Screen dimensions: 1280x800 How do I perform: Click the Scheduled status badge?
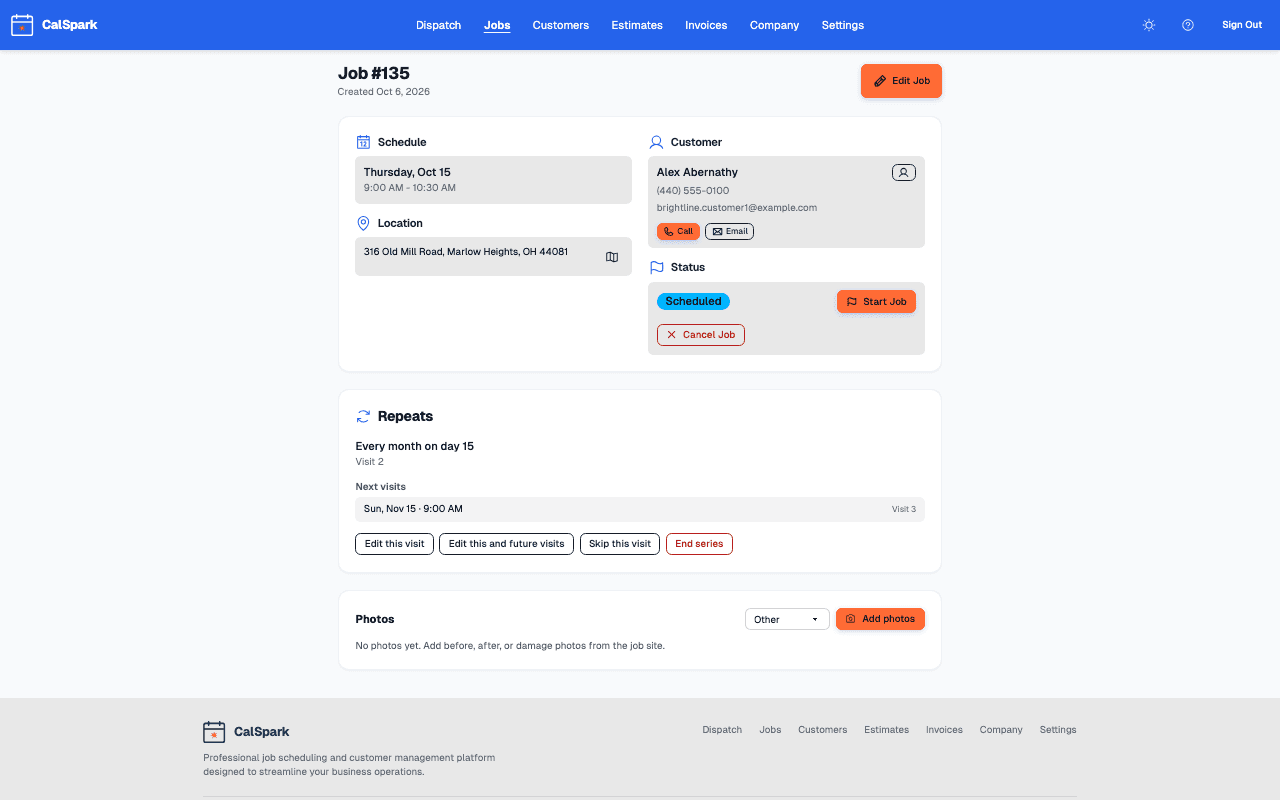pyautogui.click(x=693, y=301)
